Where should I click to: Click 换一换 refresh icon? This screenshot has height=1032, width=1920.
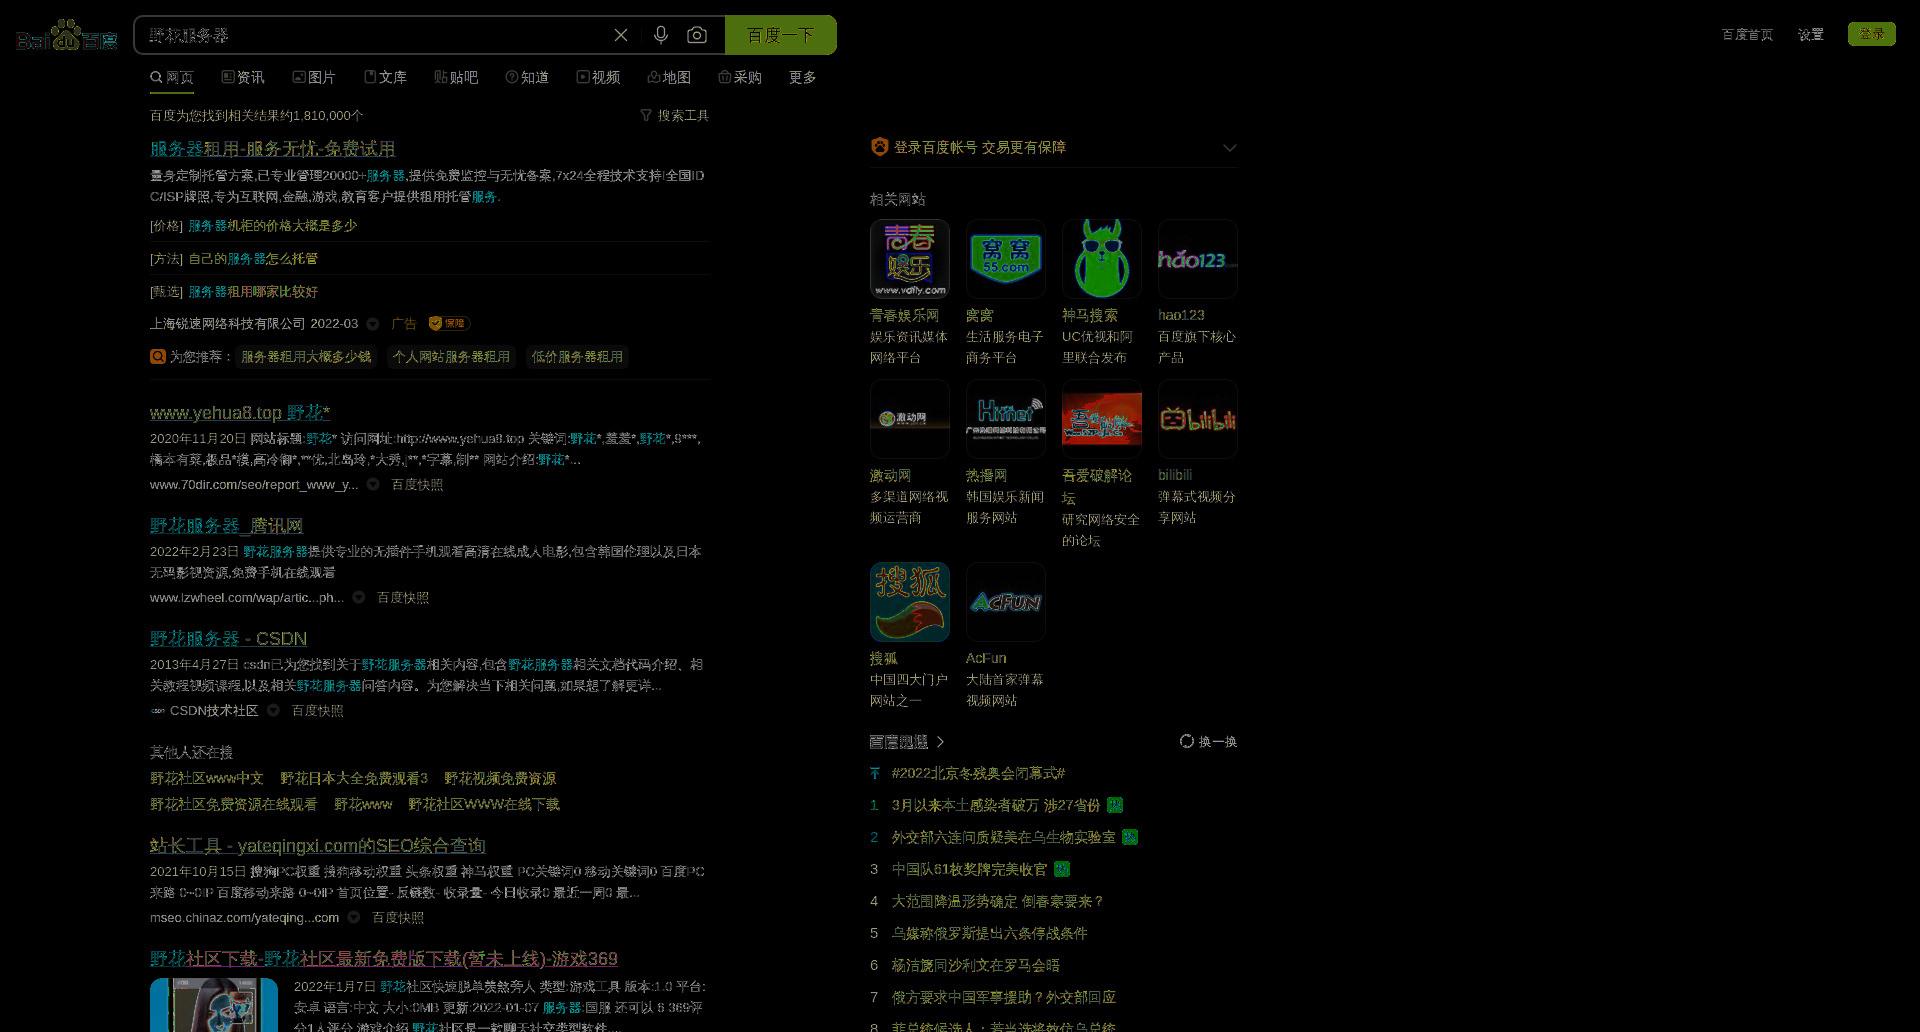(x=1186, y=741)
